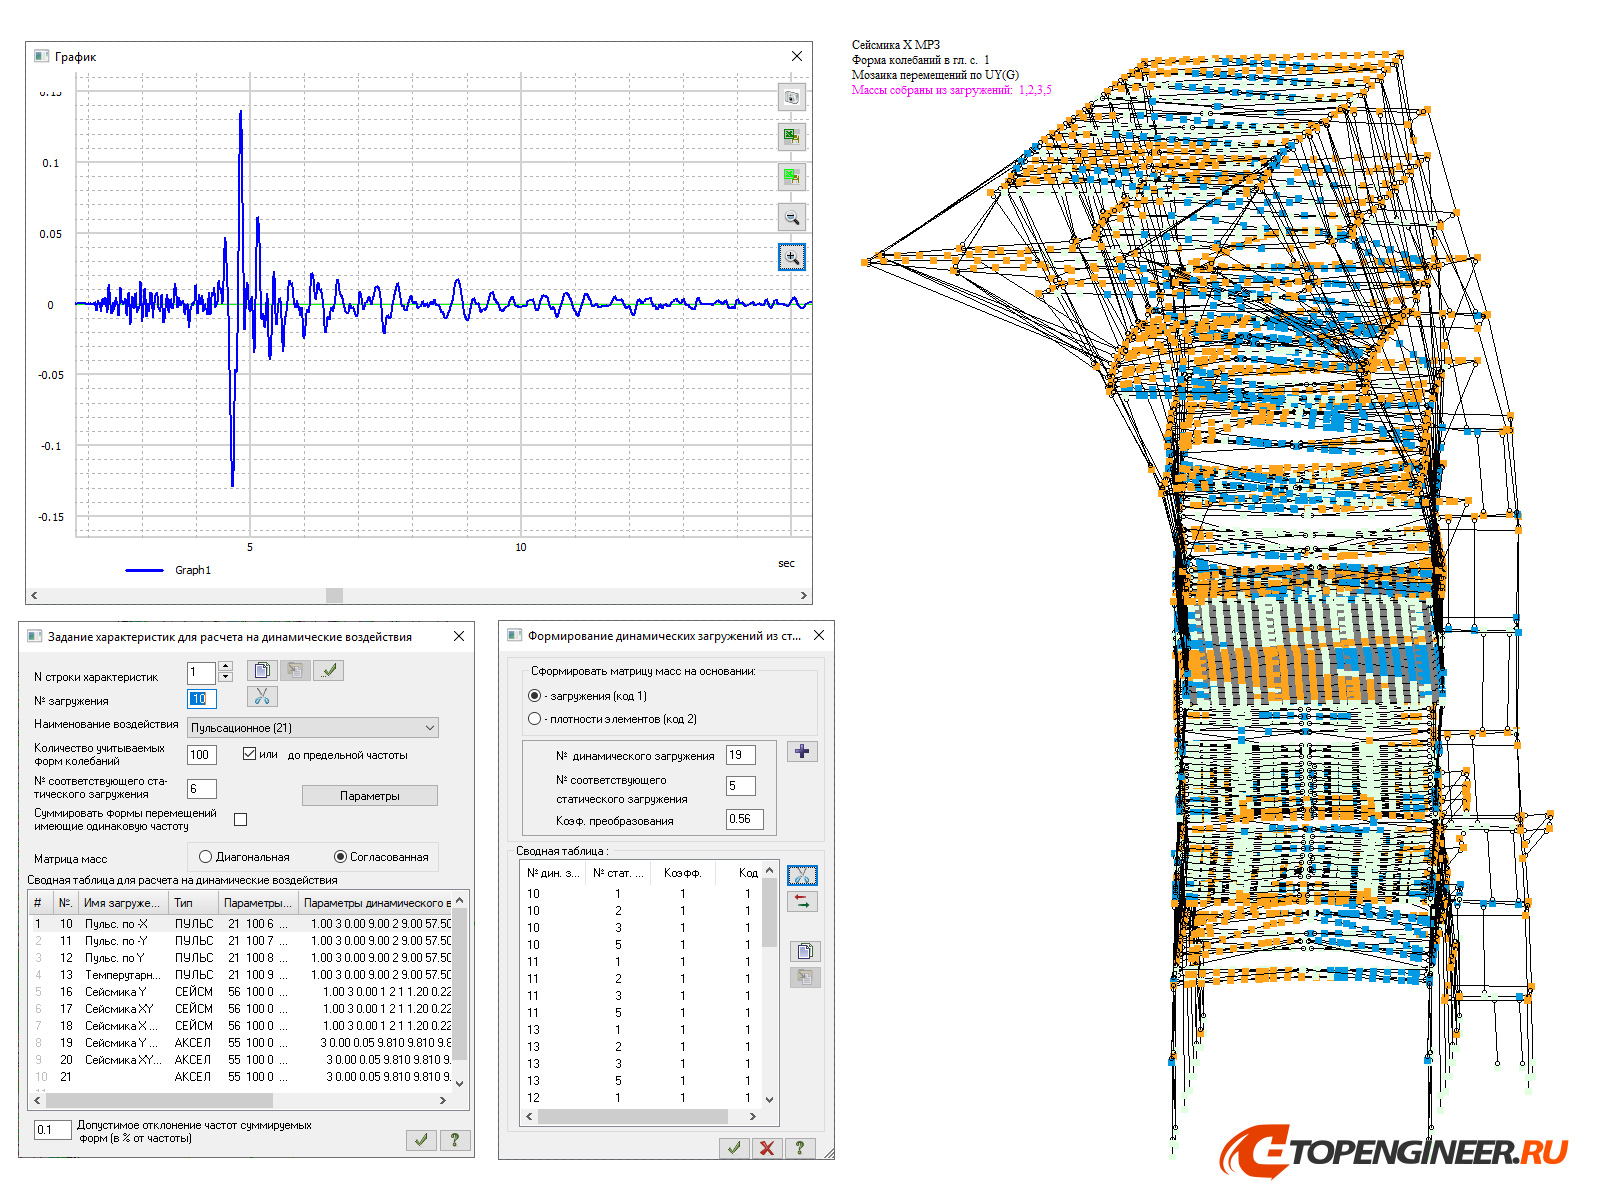This screenshot has height=1200, width=1600.
Task: Click the blue plus icon to add dynamic loading
Action: [x=802, y=752]
